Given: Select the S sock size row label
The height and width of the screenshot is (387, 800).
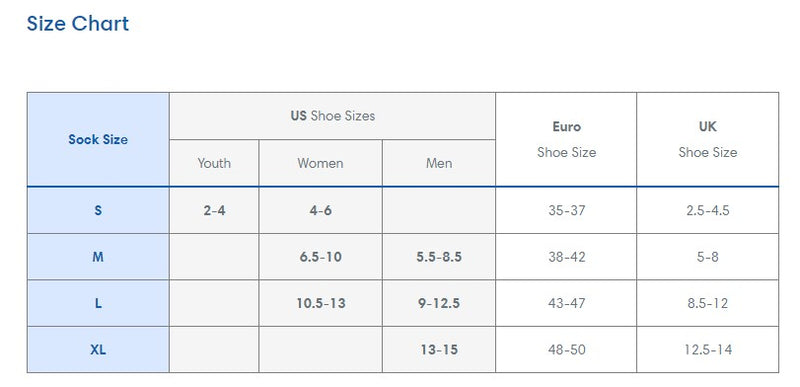Looking at the screenshot, I should (x=98, y=210).
